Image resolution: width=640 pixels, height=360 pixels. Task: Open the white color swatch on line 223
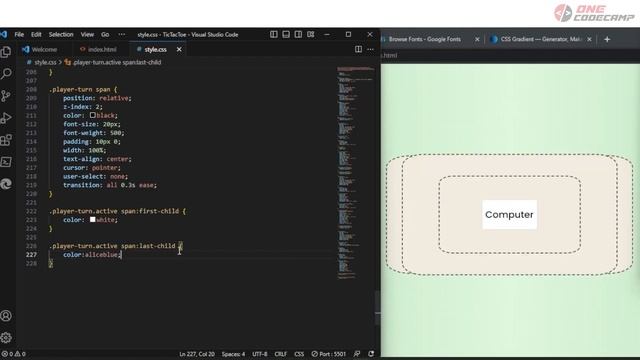click(93, 220)
